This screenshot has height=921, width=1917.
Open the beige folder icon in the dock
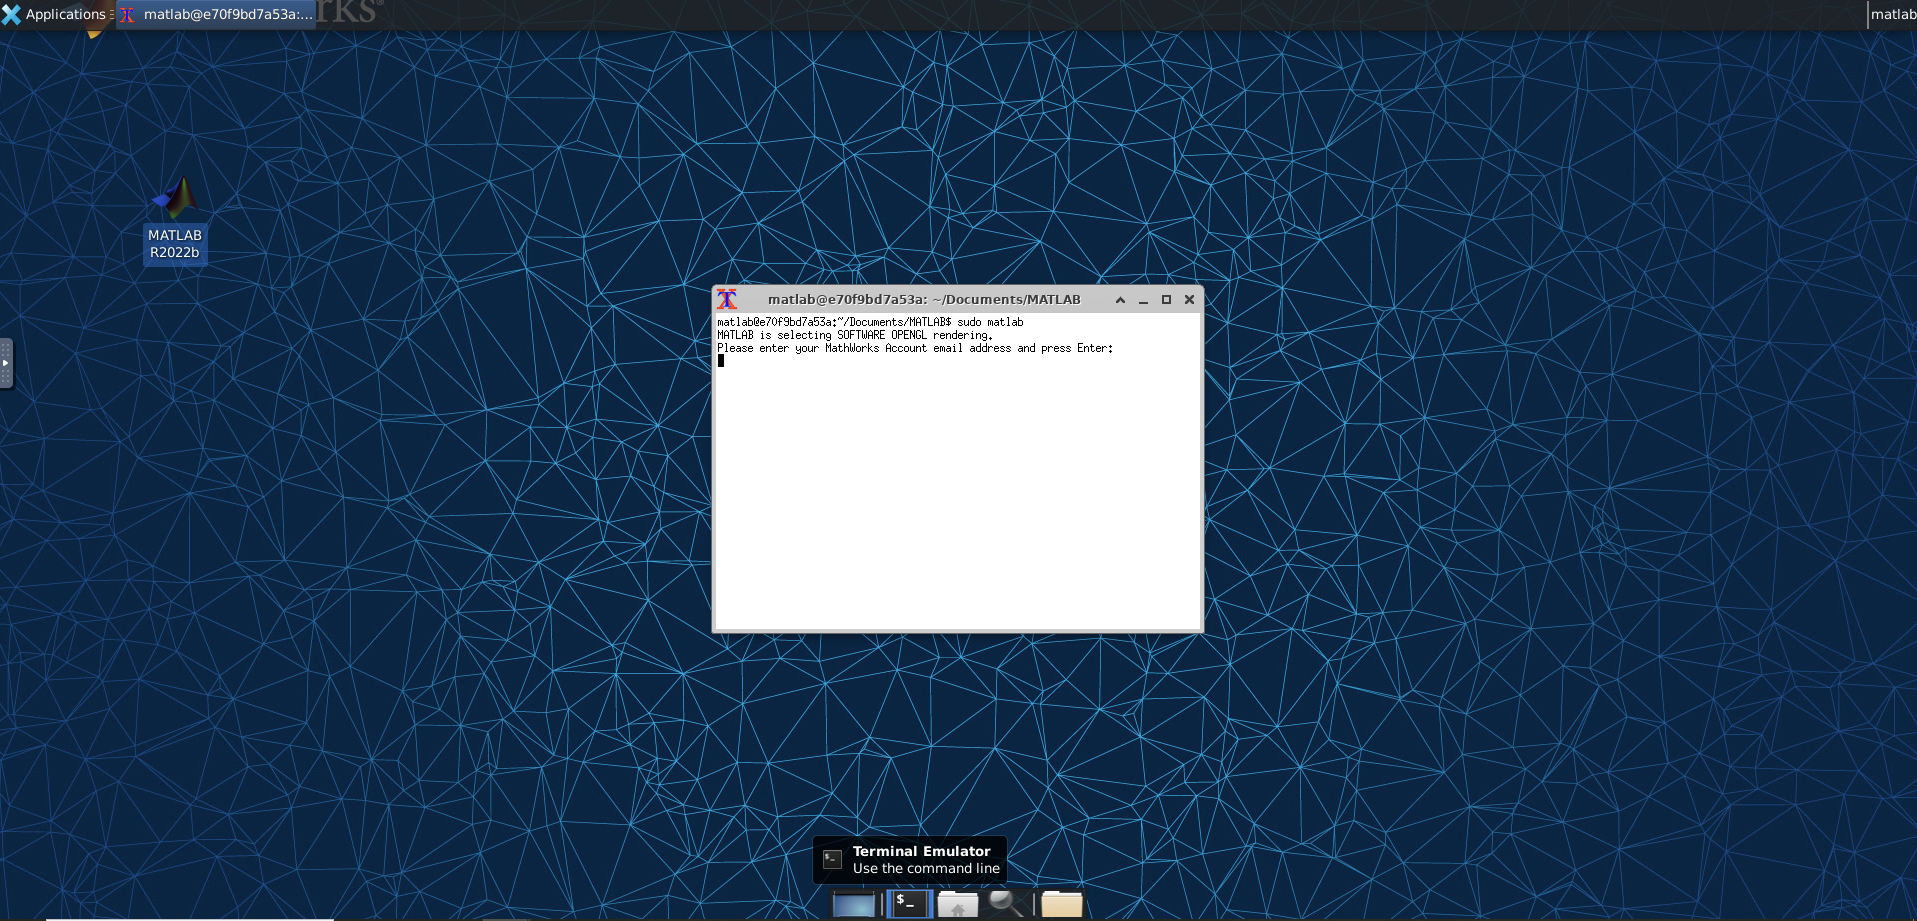[x=1061, y=904]
